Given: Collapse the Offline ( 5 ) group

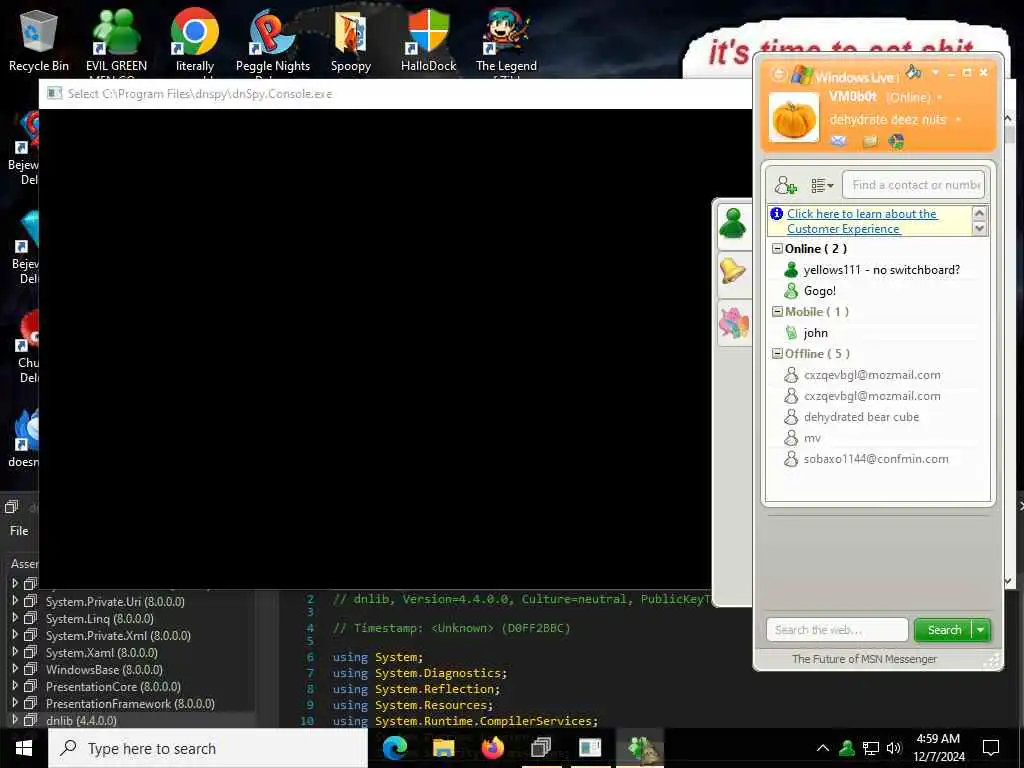Looking at the screenshot, I should (777, 354).
